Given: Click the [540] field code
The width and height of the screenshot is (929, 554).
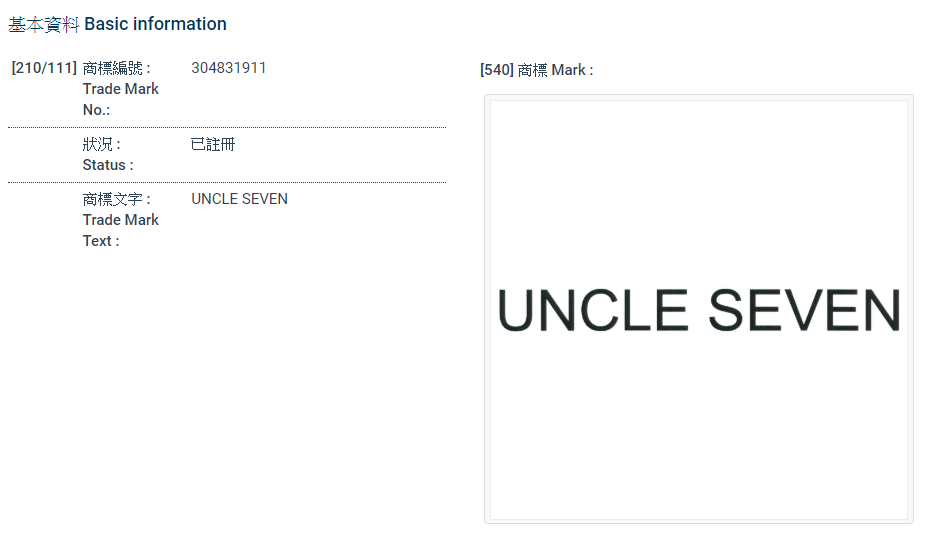Looking at the screenshot, I should (x=497, y=70).
